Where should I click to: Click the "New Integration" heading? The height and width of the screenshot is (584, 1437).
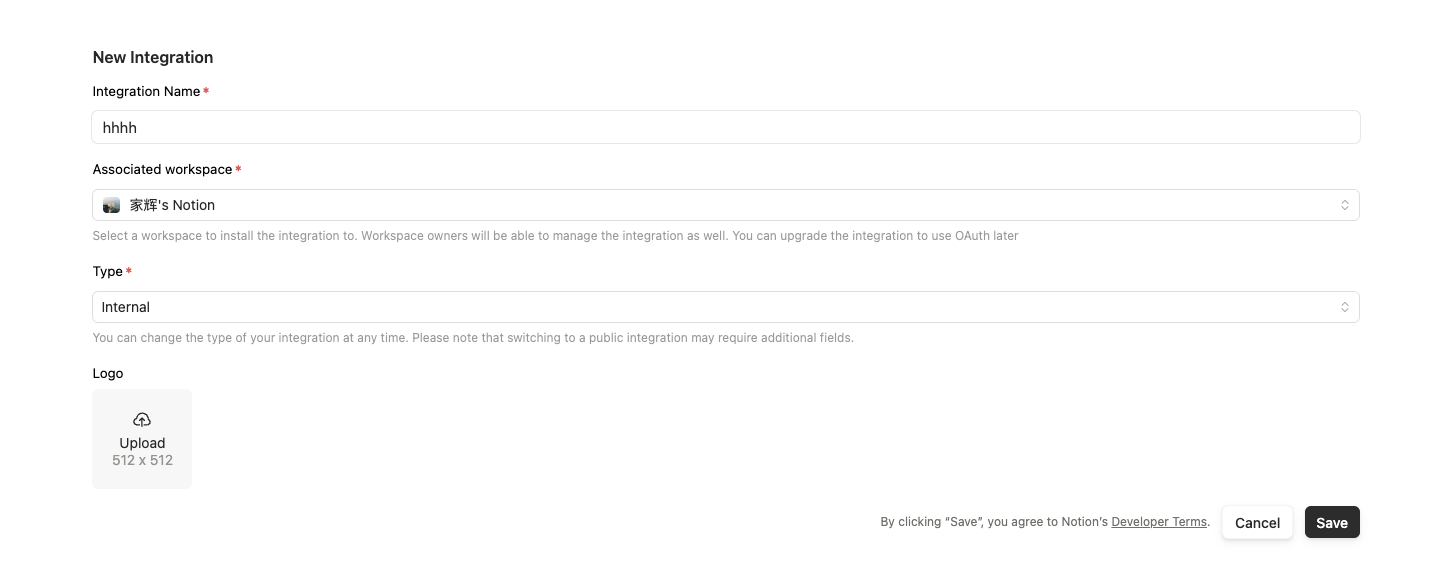(x=153, y=58)
